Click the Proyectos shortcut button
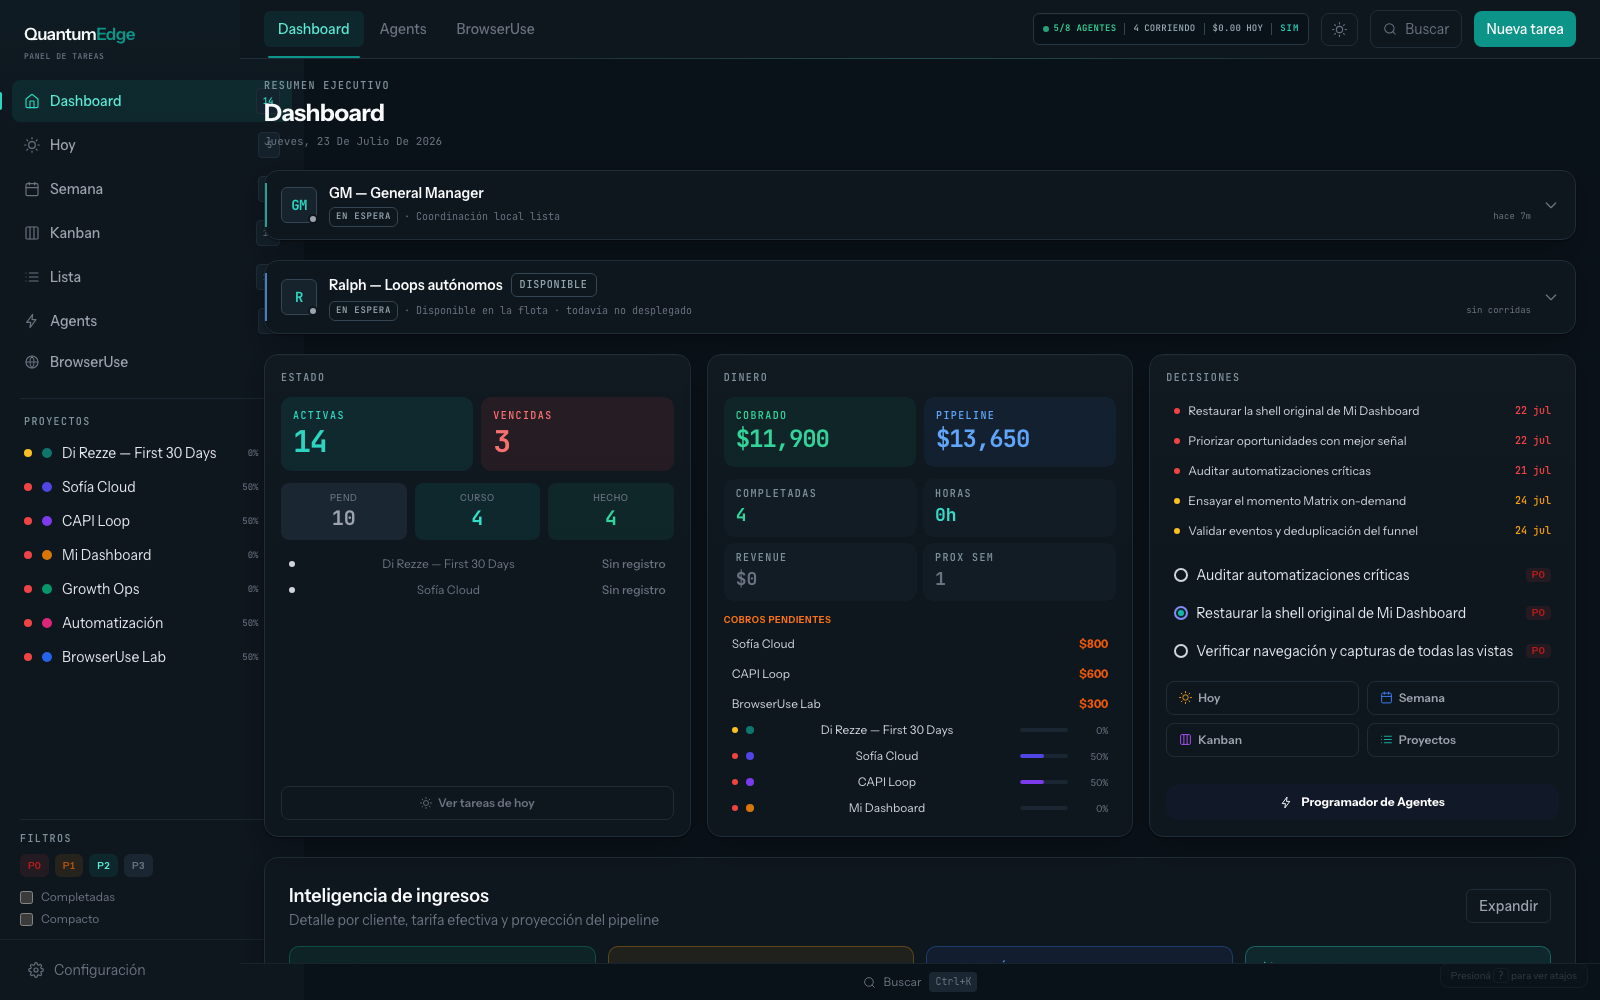The image size is (1600, 1000). pos(1463,740)
